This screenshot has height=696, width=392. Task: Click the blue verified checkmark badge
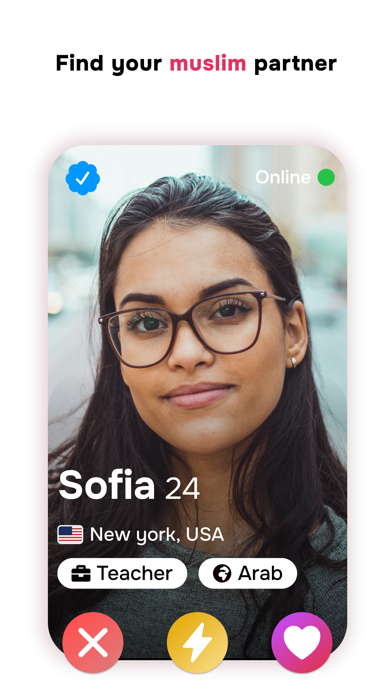pos(83,178)
